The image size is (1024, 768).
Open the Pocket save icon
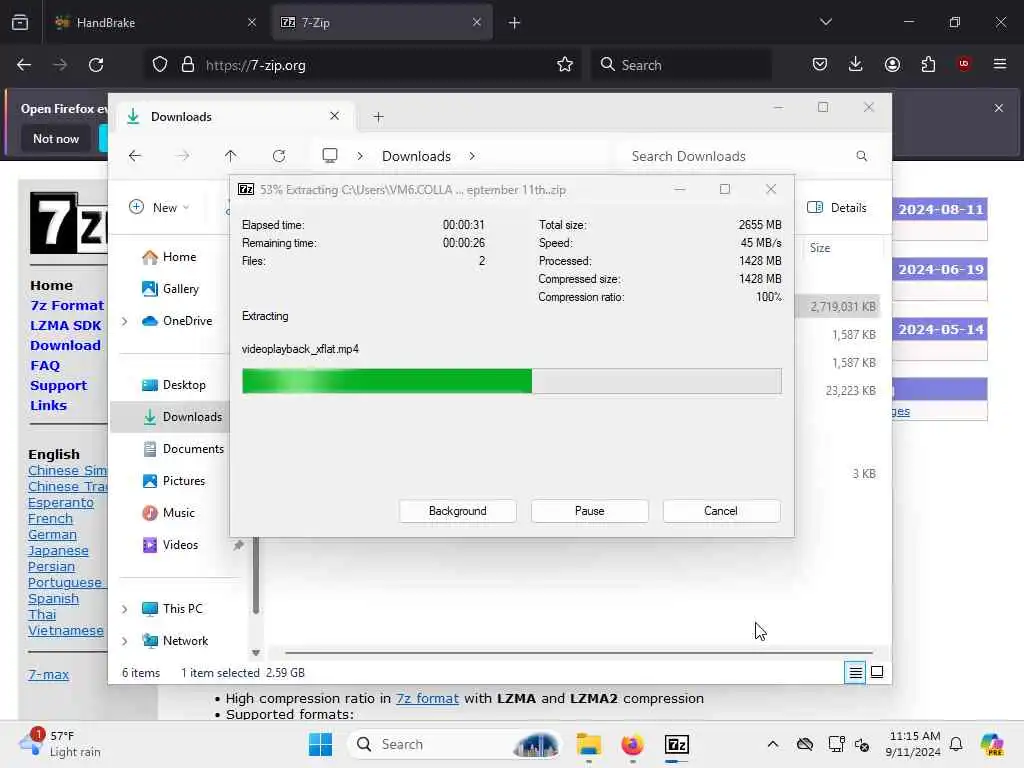pyautogui.click(x=820, y=64)
